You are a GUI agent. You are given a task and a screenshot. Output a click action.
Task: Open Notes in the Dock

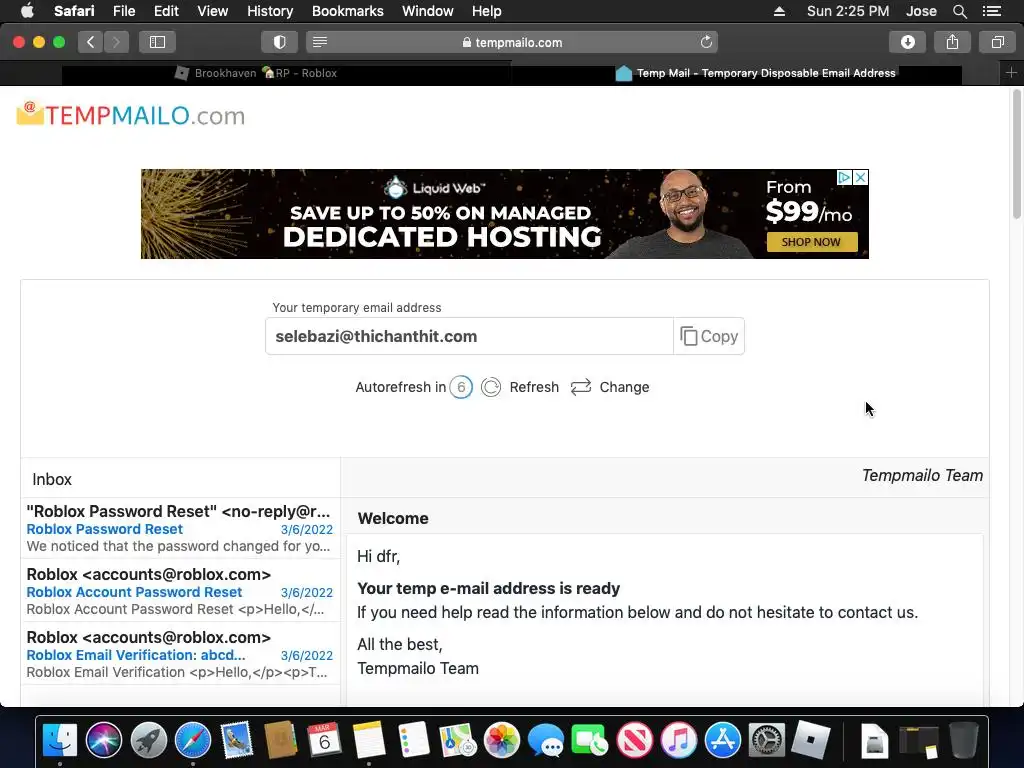tap(369, 740)
